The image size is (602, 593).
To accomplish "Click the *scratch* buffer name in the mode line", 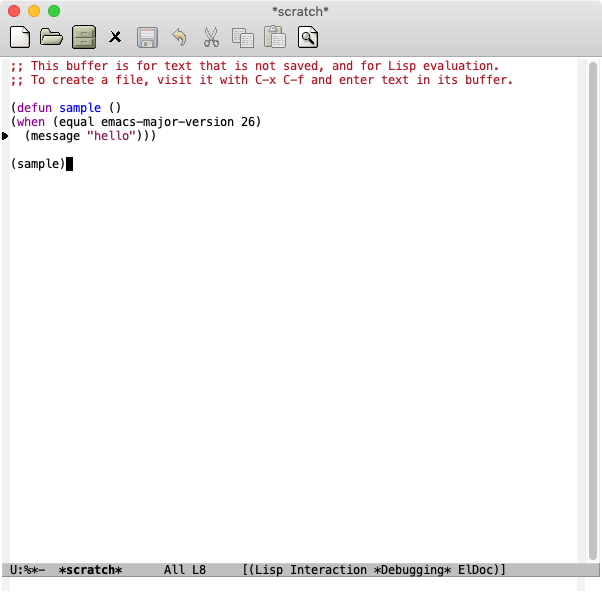I will (90, 570).
